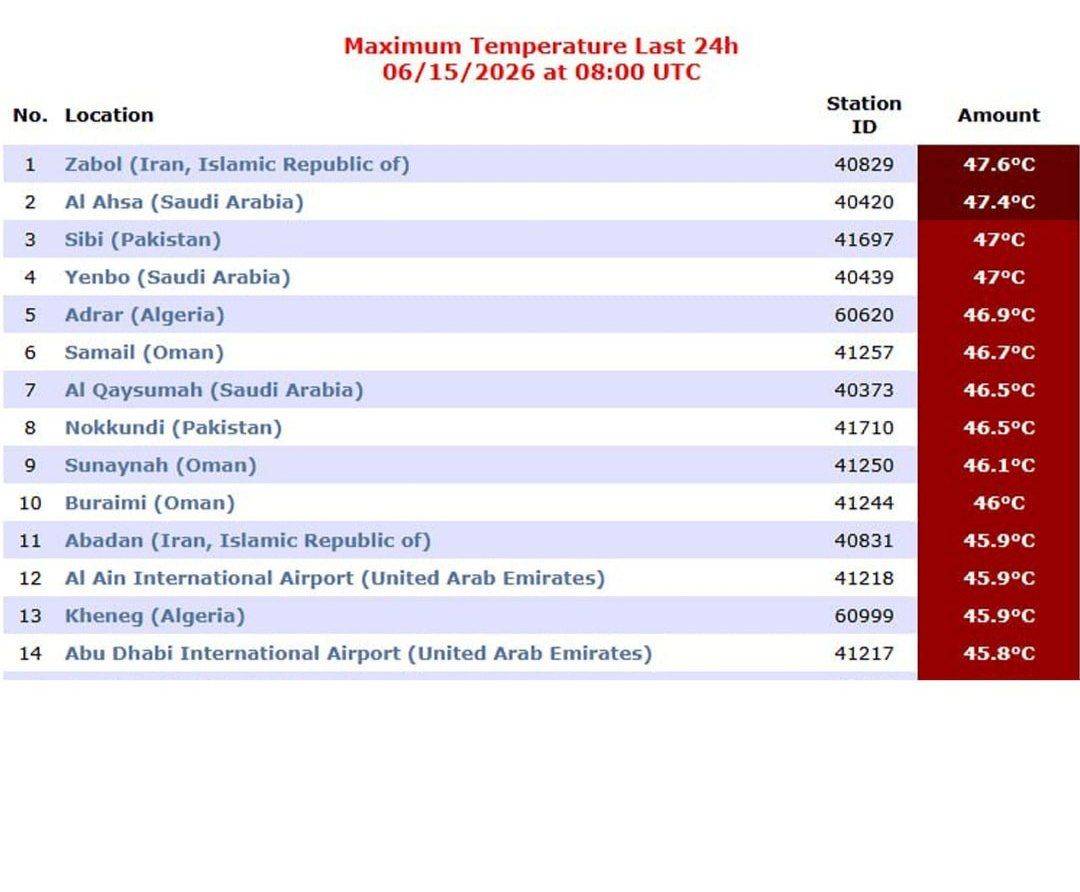
Task: Click the 45.8°C amount cell
Action: pos(999,653)
